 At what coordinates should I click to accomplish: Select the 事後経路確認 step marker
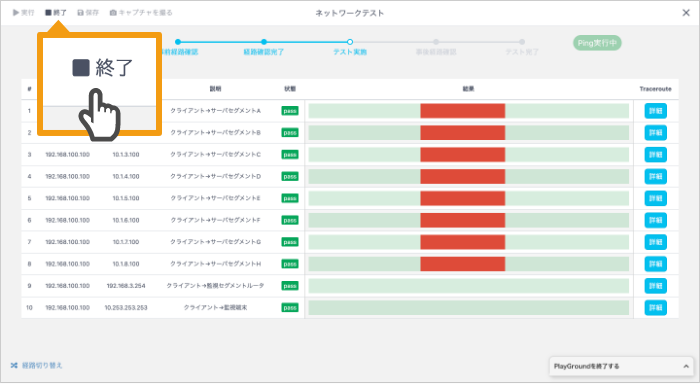click(x=436, y=42)
